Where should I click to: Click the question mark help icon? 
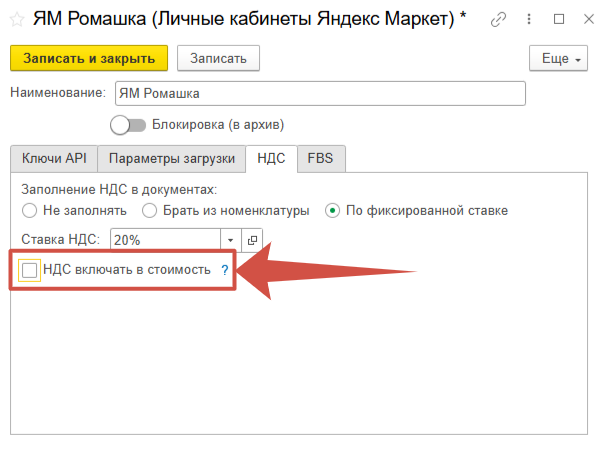tap(225, 270)
